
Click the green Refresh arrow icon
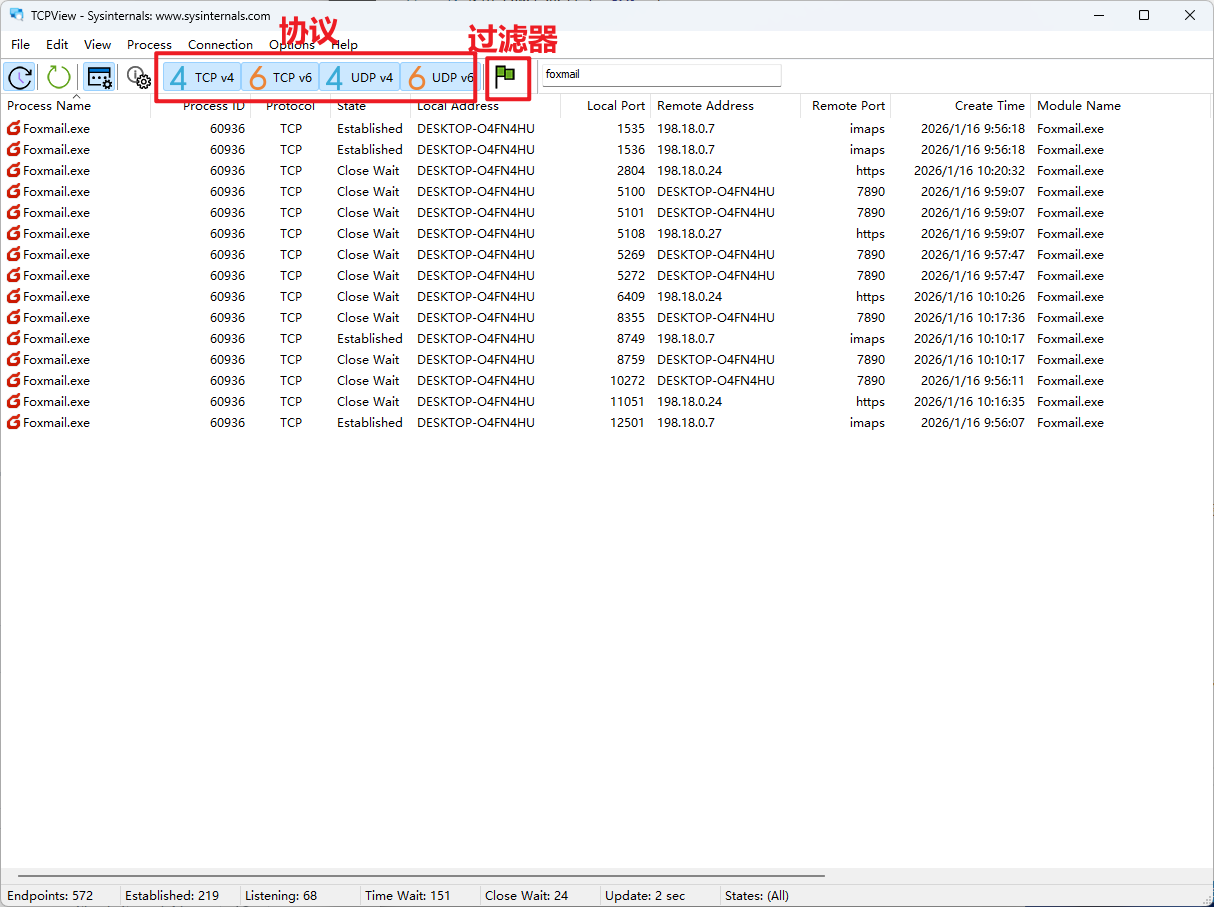click(x=59, y=77)
